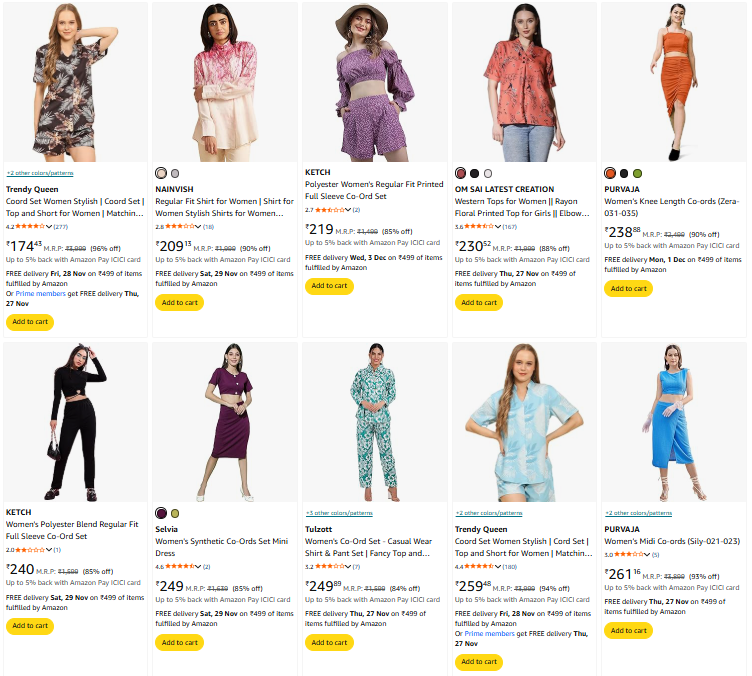Select the black color swatch on OM SAI top

[x=474, y=173]
